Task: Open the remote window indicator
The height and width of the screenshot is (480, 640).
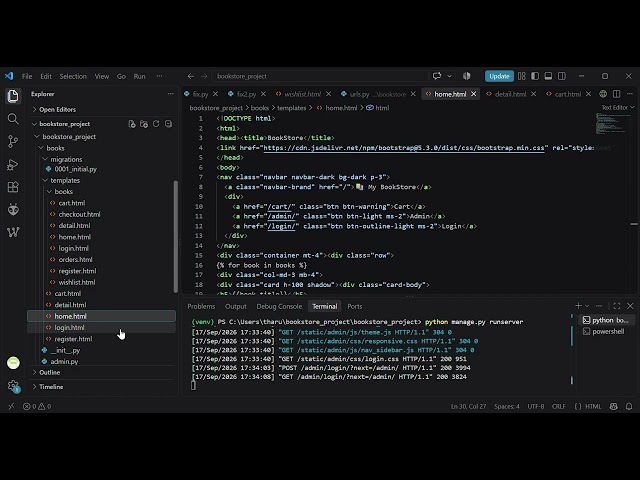Action: (11, 407)
